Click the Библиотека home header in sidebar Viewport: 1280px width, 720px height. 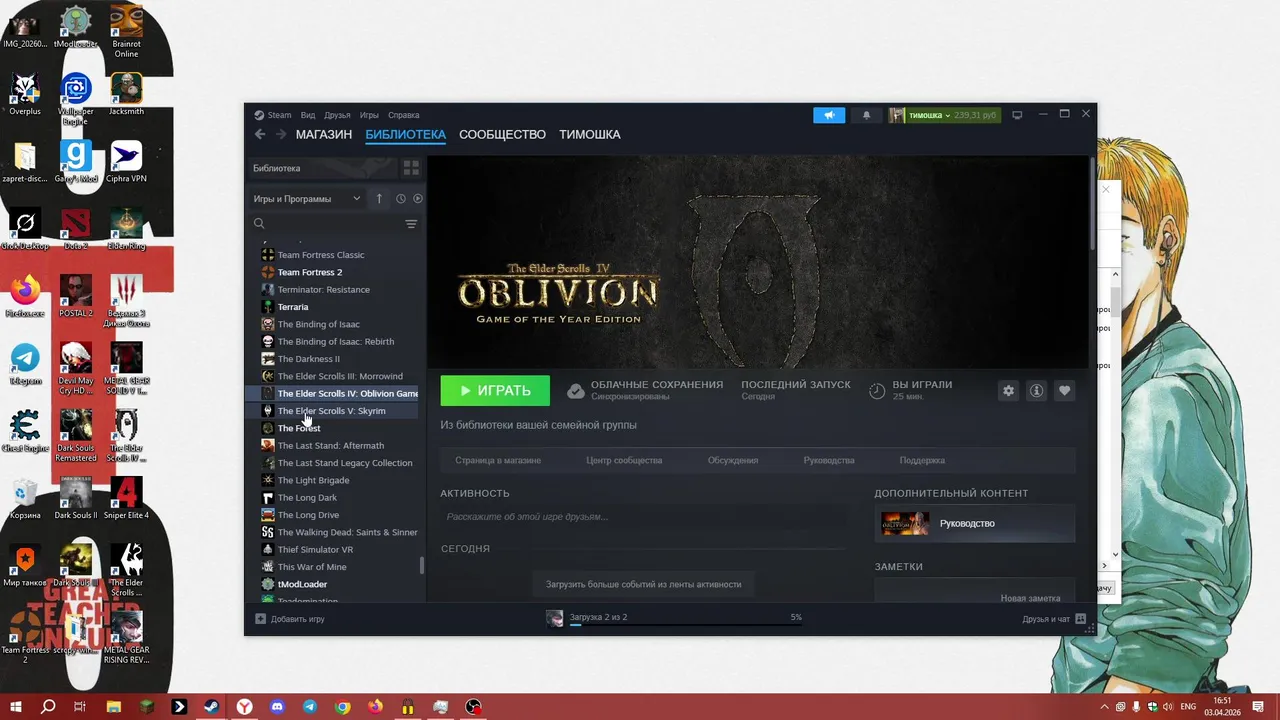point(322,168)
